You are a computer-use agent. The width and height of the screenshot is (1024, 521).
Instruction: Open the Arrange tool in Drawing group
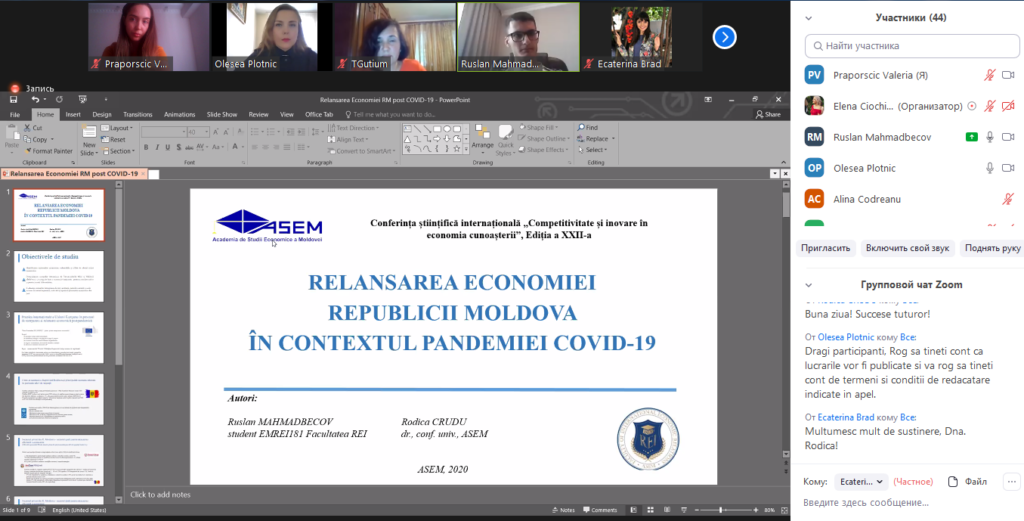tap(483, 137)
